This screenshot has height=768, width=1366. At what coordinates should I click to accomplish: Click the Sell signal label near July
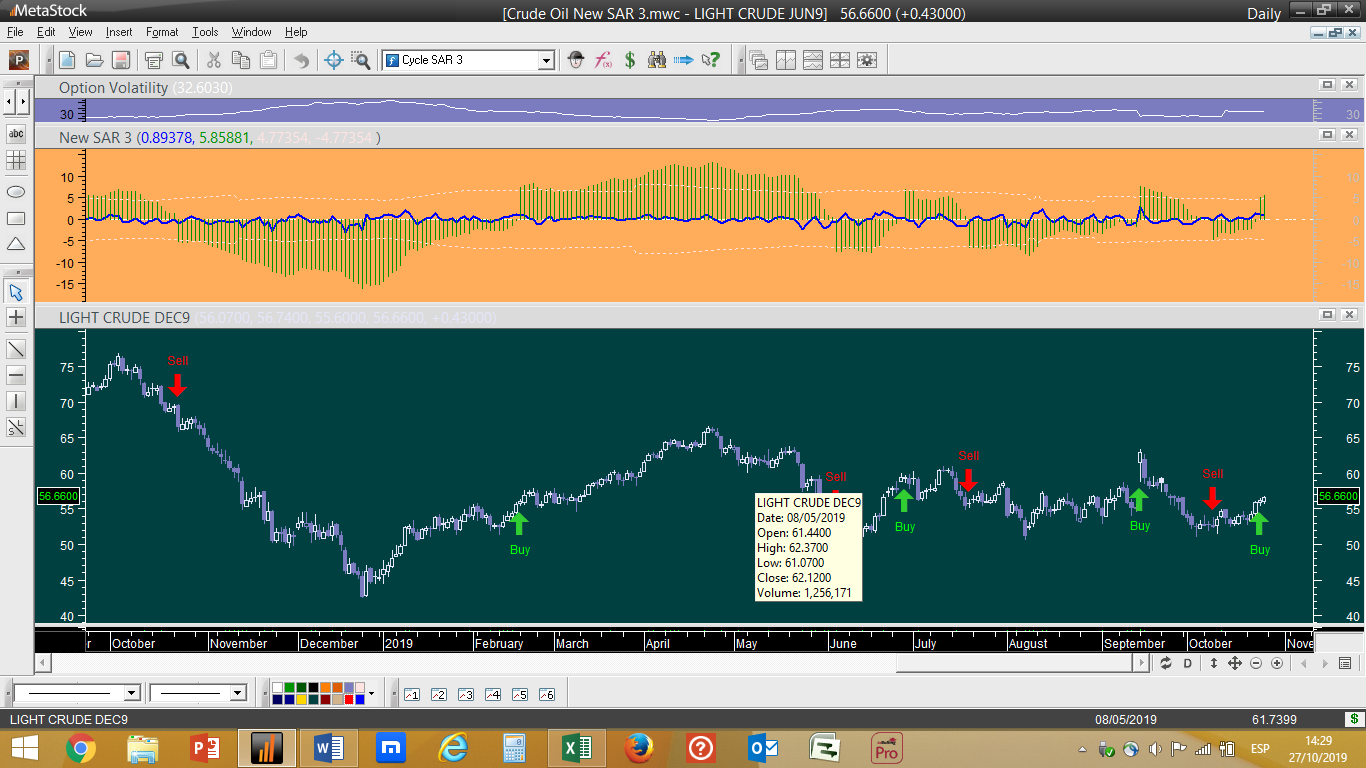968,456
